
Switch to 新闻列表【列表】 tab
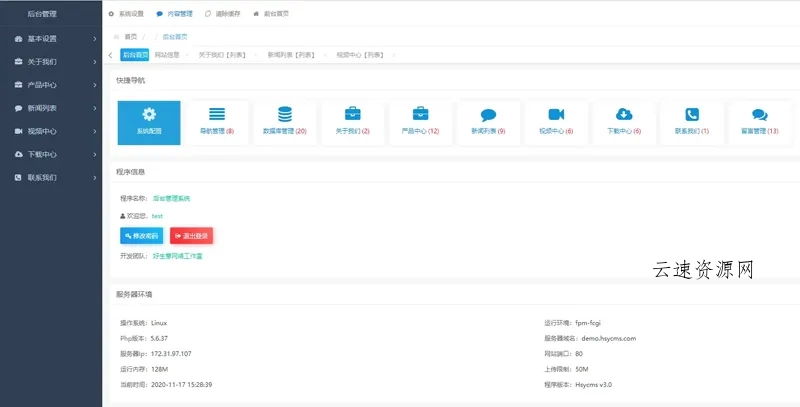(x=291, y=55)
